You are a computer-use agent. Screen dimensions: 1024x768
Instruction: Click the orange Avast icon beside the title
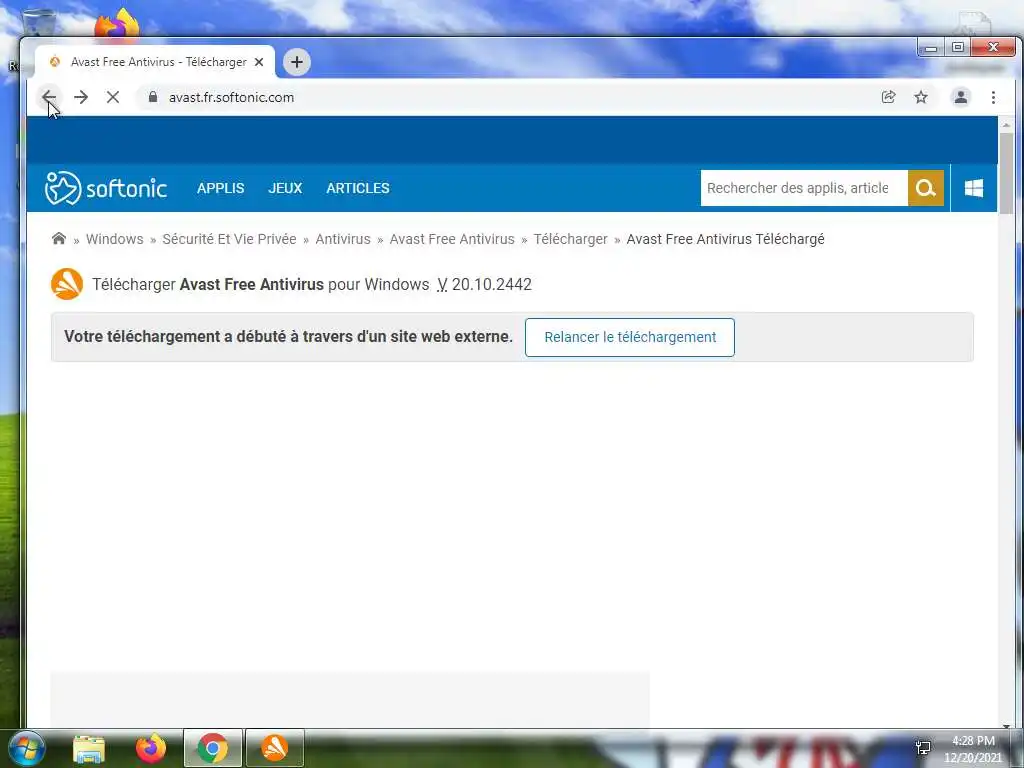pos(67,284)
